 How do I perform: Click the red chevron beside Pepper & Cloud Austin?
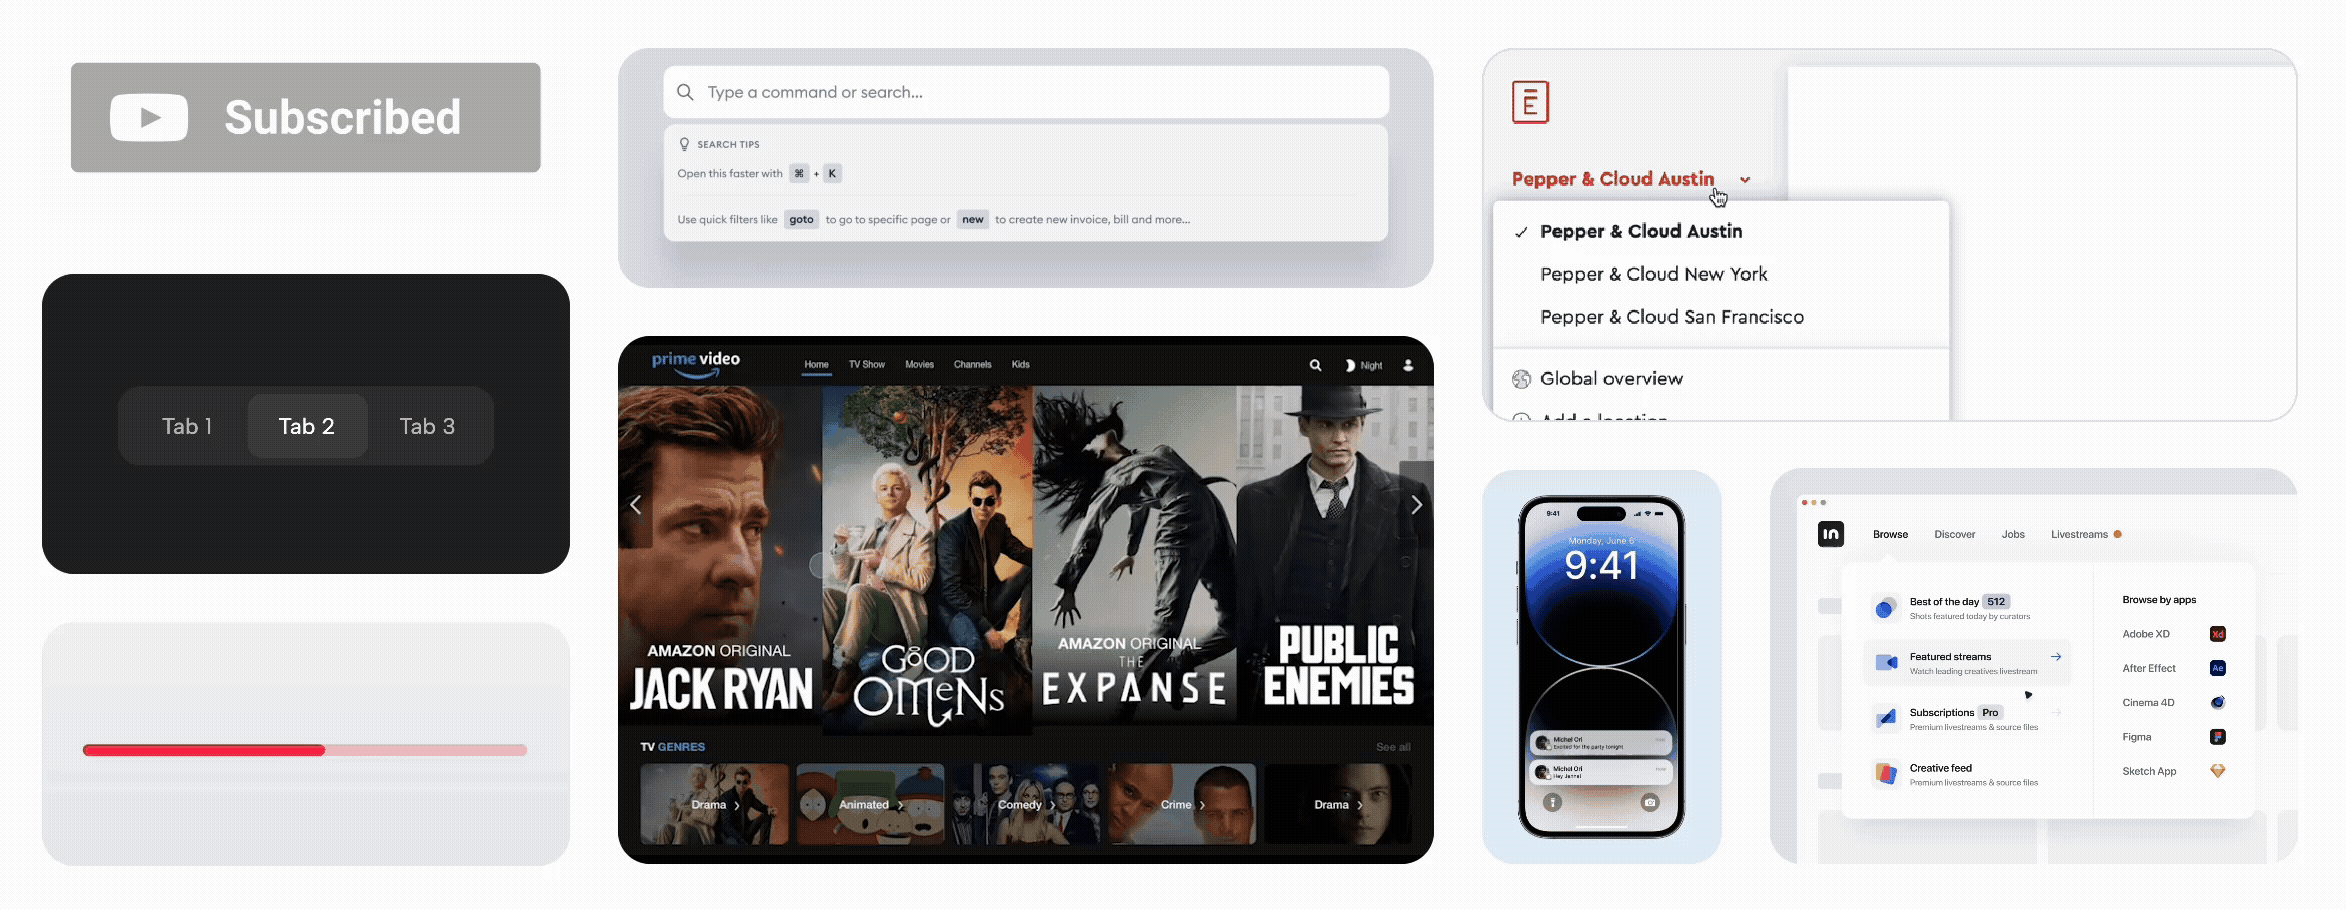click(1745, 180)
